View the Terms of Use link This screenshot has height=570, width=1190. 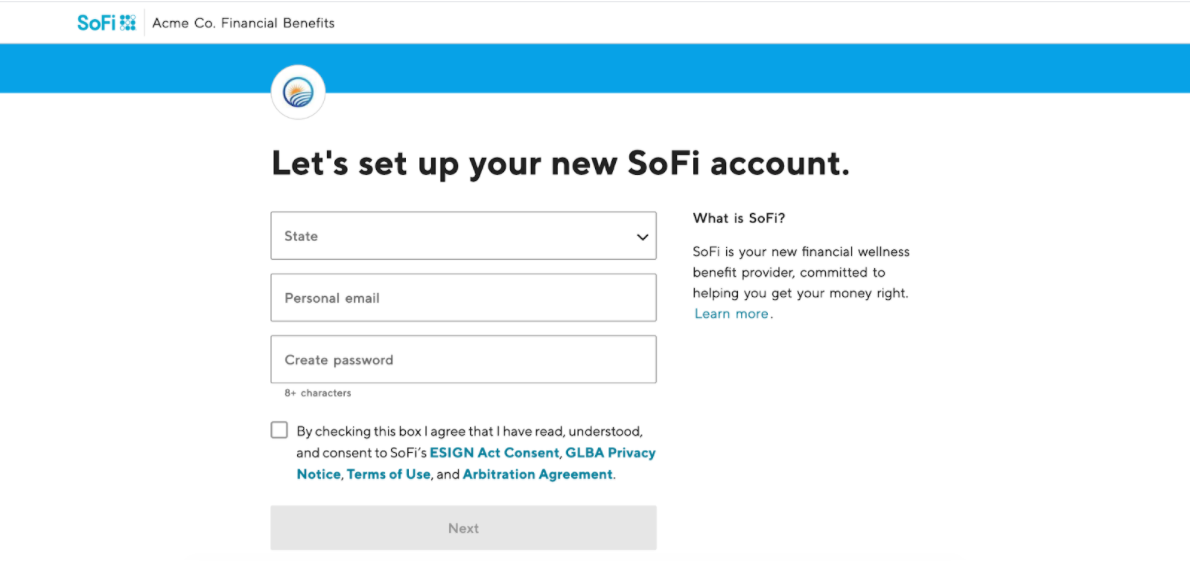(x=388, y=475)
